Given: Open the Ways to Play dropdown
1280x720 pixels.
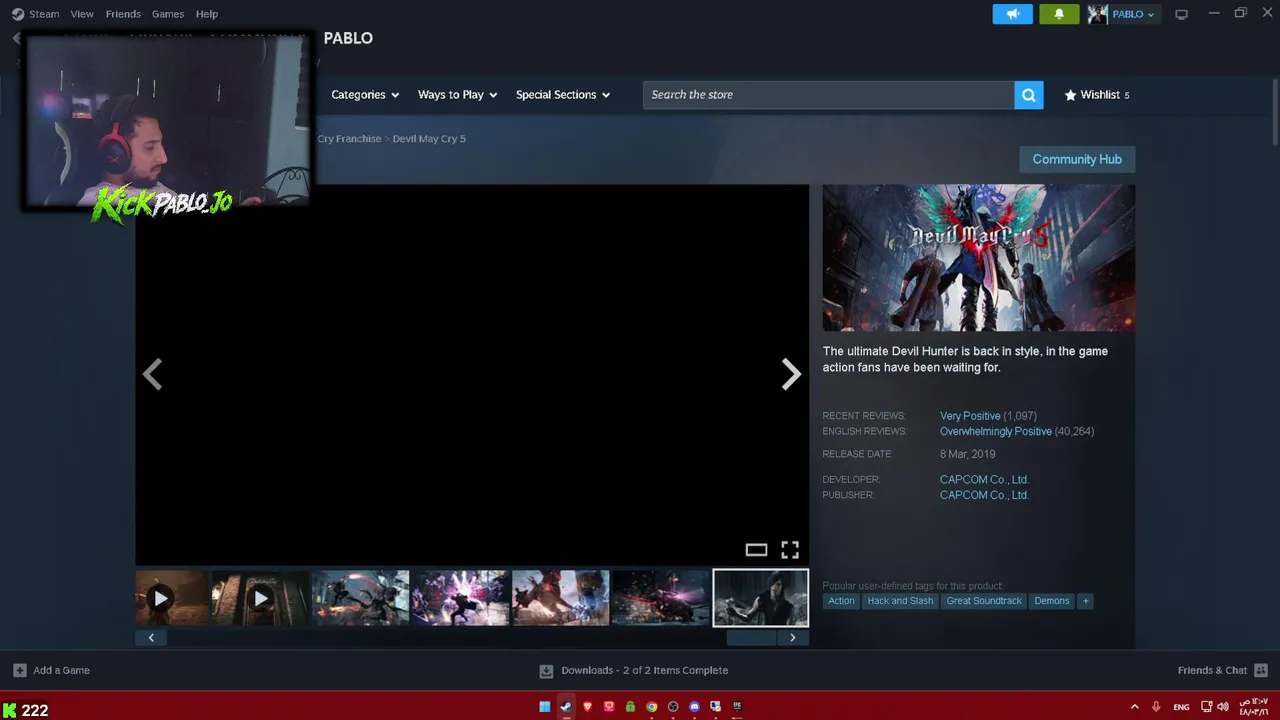Looking at the screenshot, I should coord(457,95).
